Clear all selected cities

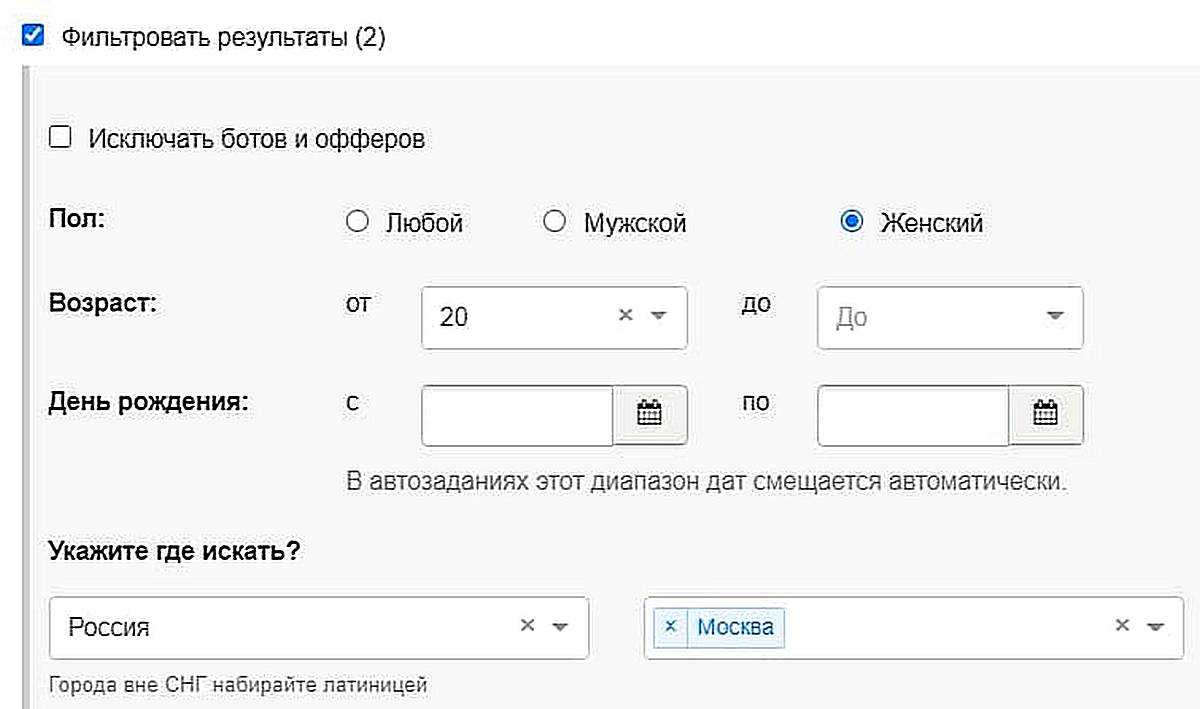coord(1123,626)
